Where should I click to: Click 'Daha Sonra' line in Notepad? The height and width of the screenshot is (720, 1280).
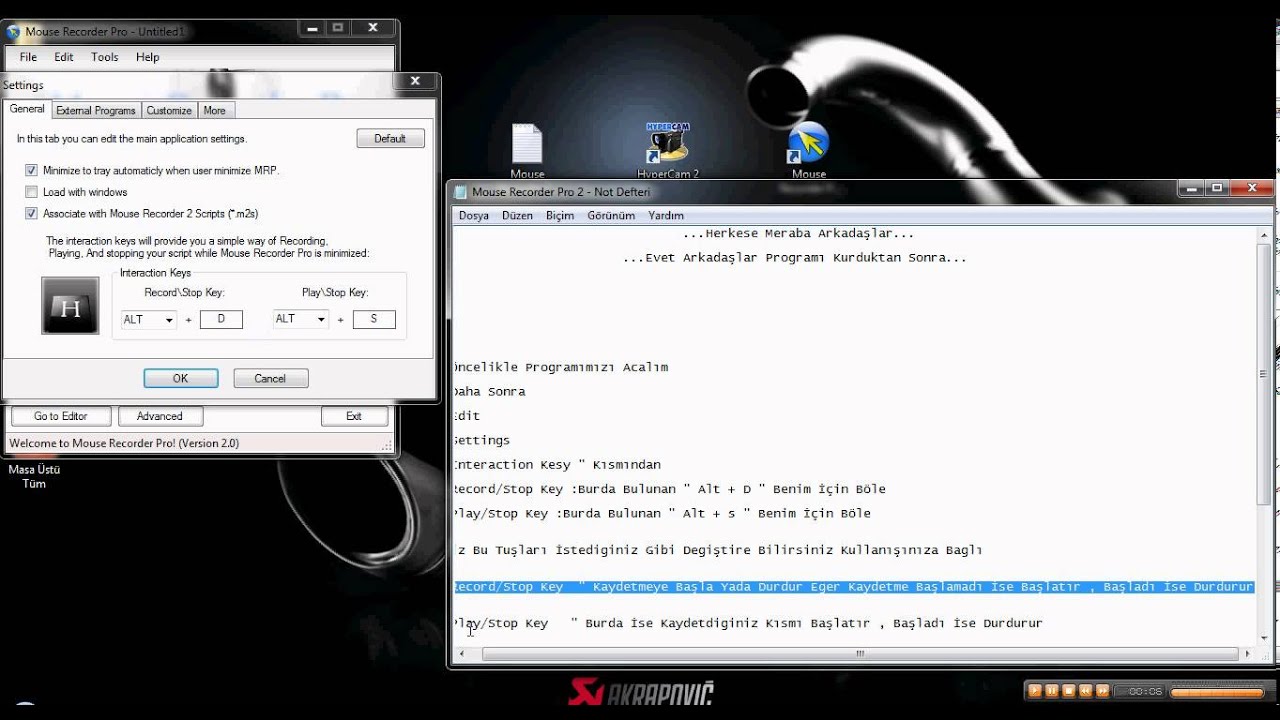(490, 392)
